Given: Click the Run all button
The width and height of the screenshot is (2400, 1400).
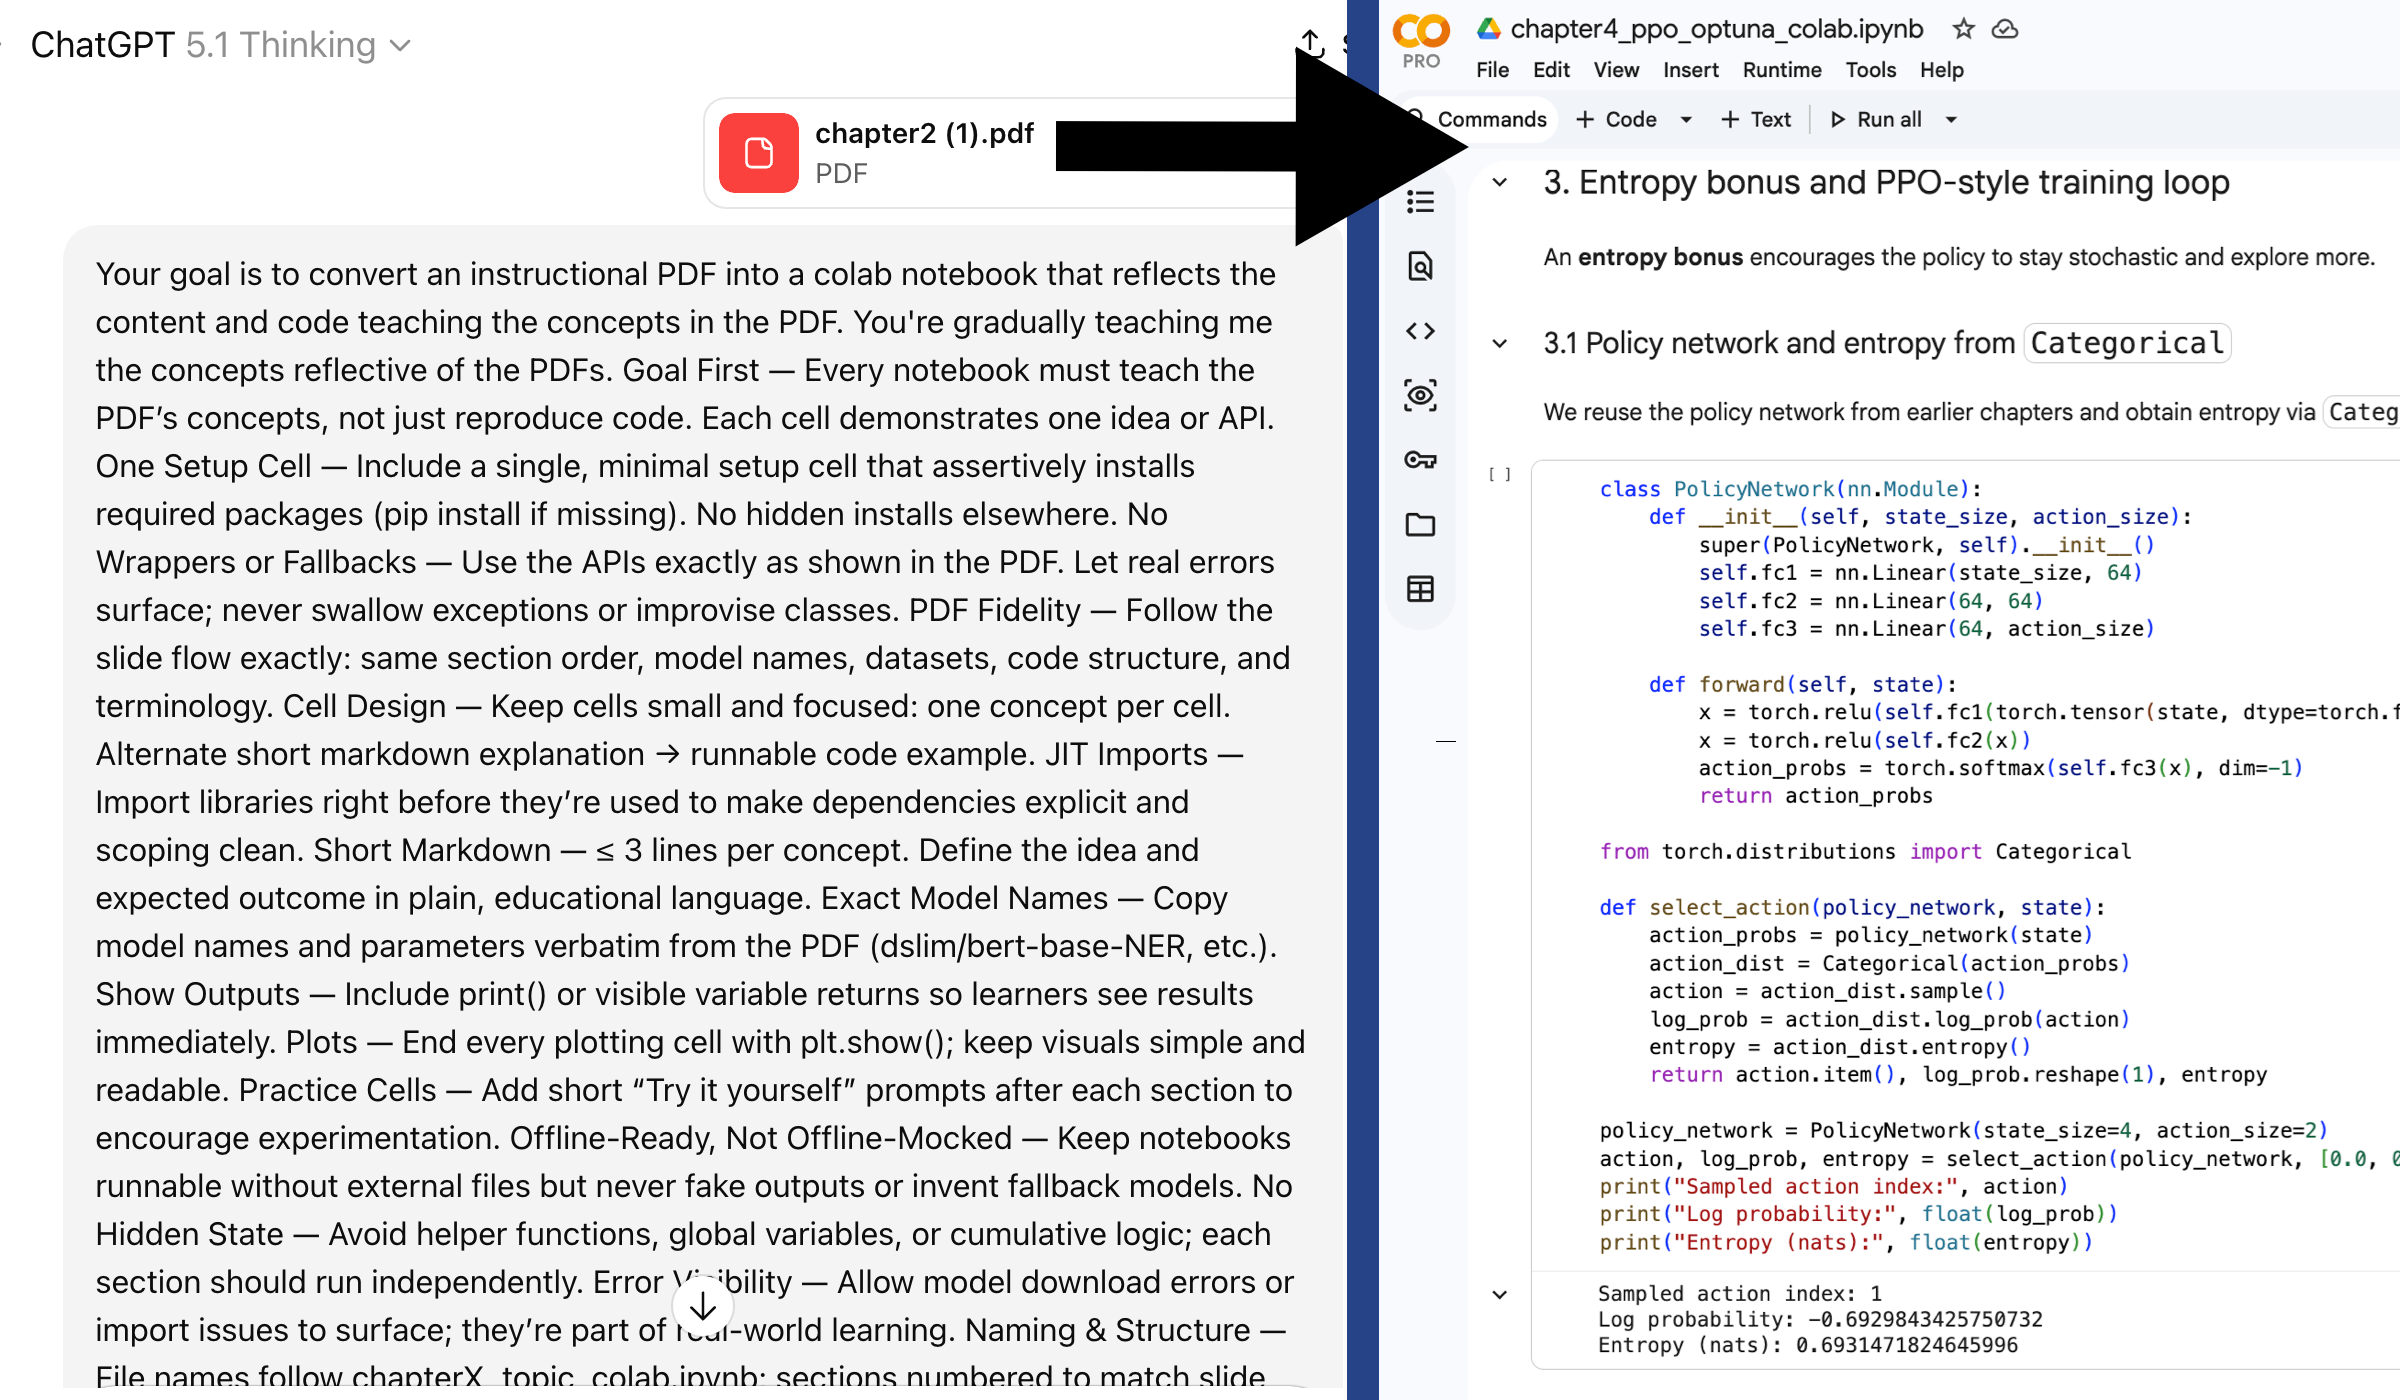Looking at the screenshot, I should [x=1876, y=120].
